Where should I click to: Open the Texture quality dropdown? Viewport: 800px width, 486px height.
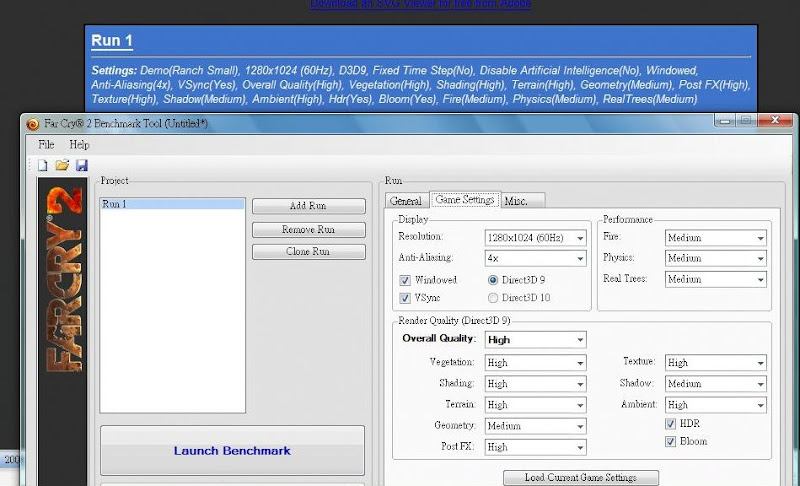point(715,363)
